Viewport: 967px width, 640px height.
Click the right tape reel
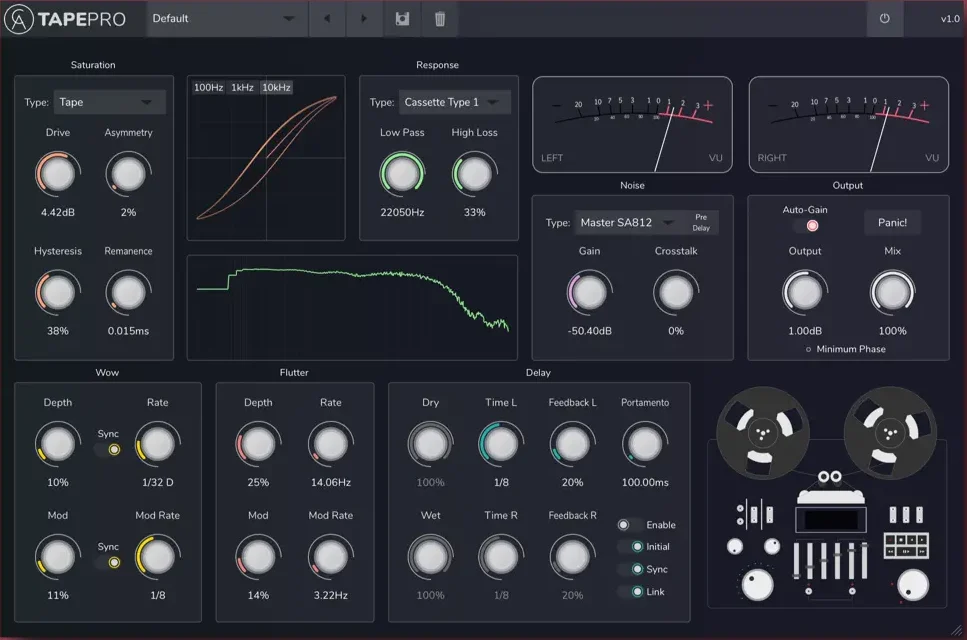point(890,433)
